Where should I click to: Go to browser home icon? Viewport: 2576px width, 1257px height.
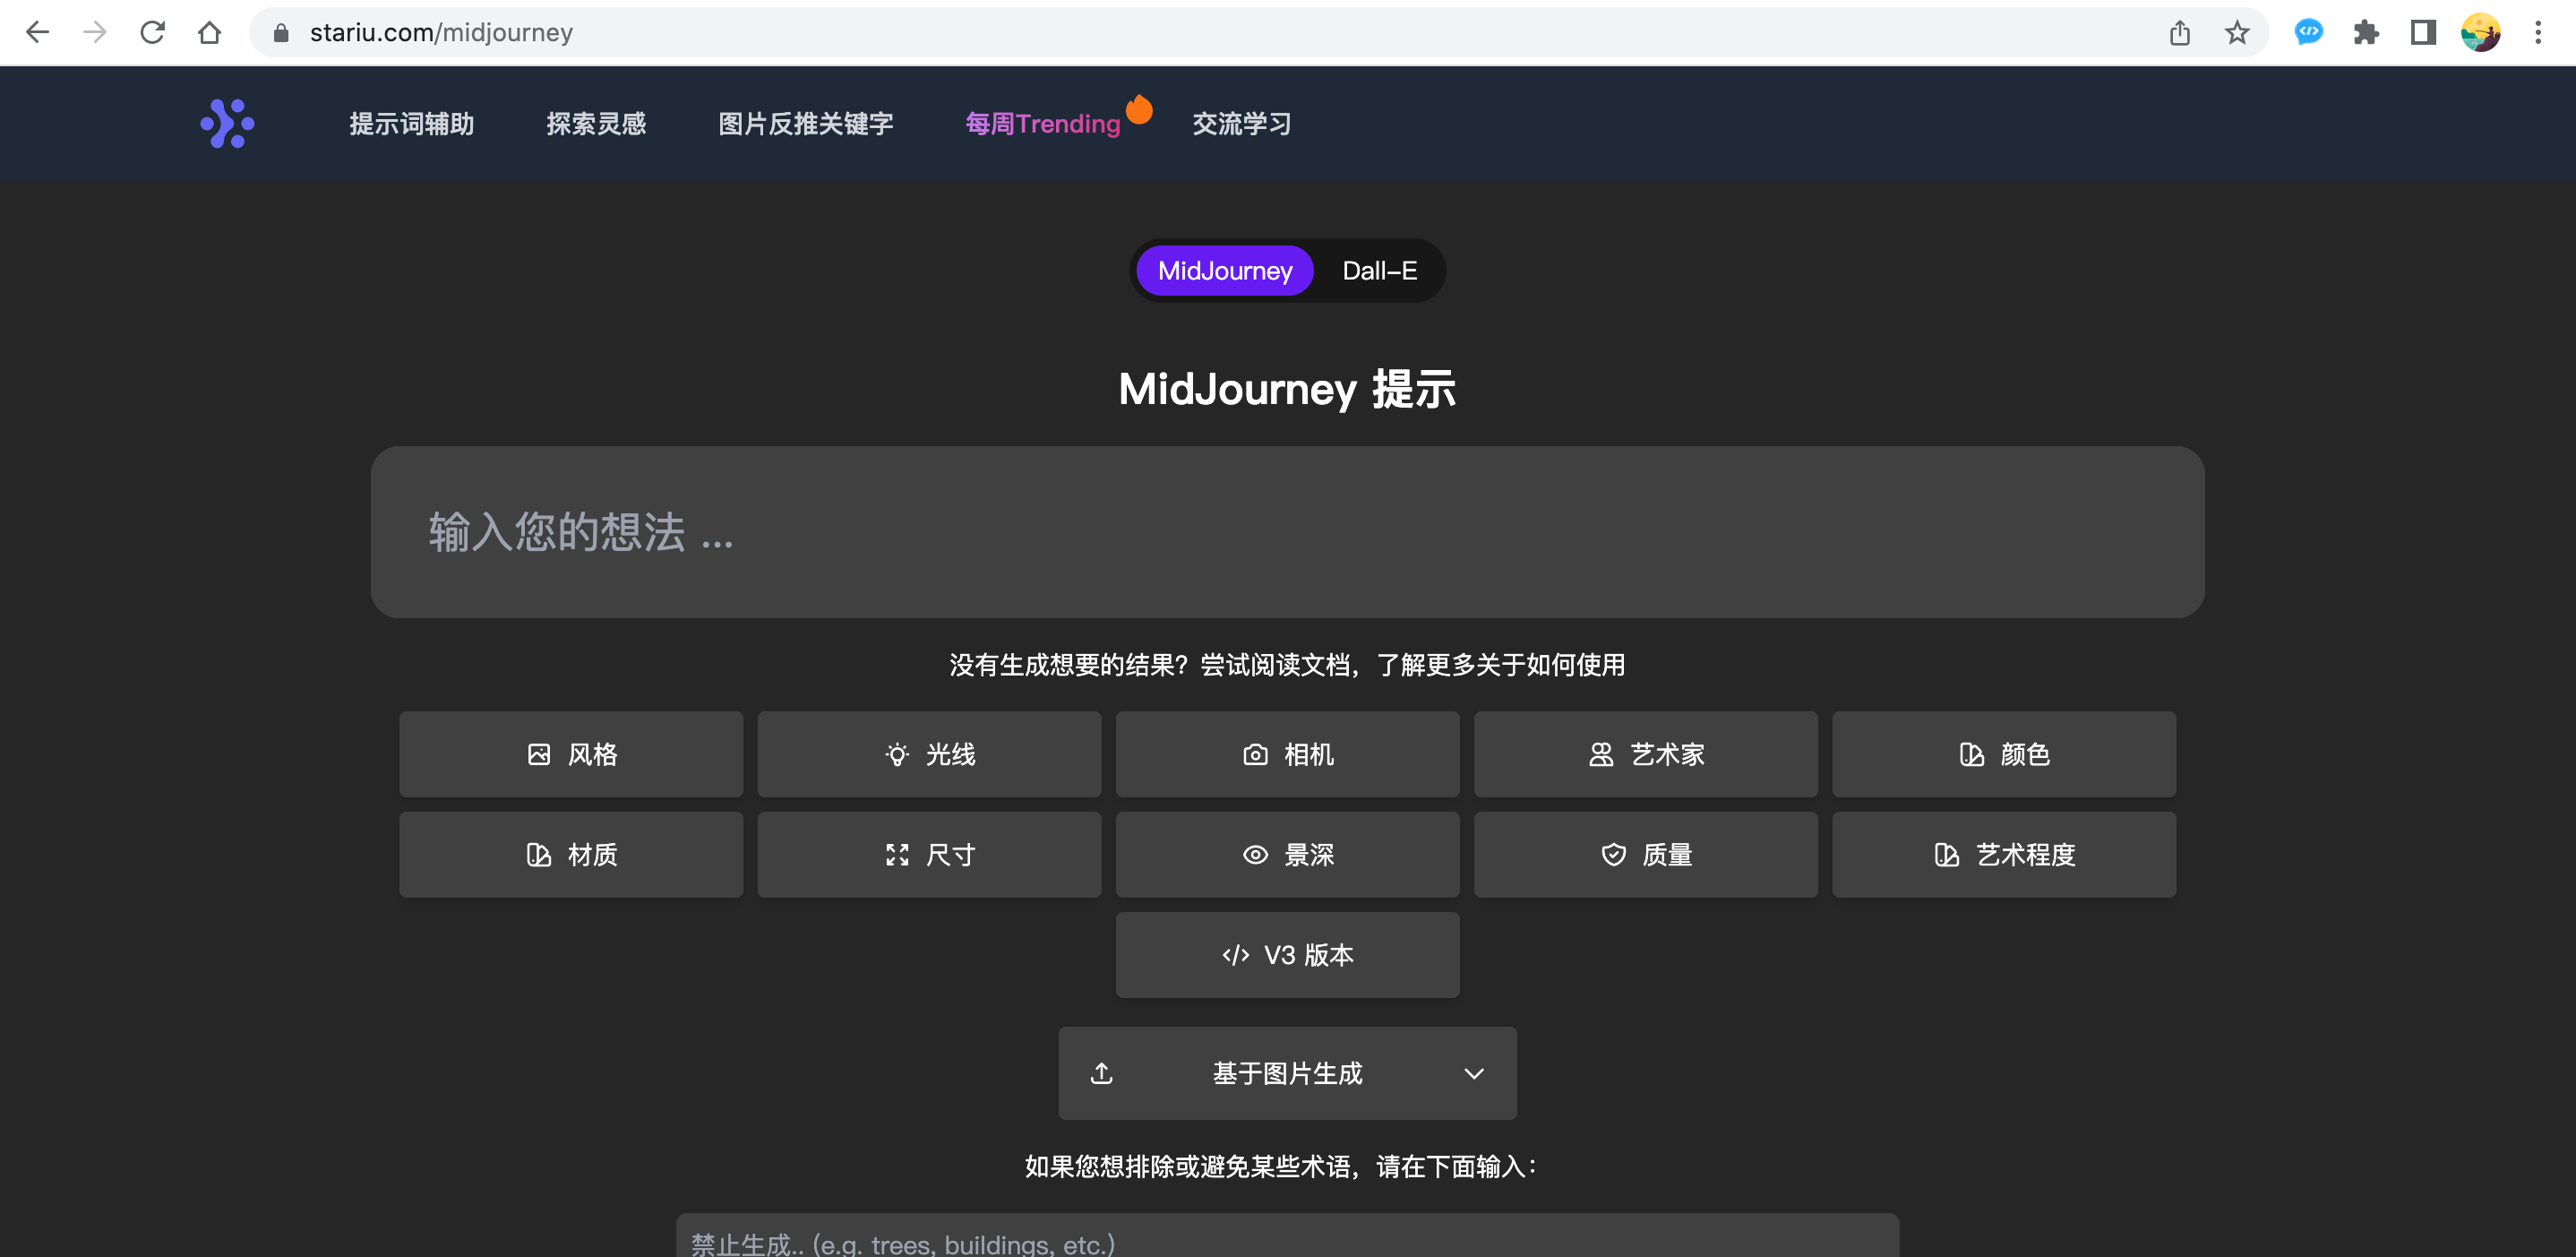pyautogui.click(x=209, y=33)
